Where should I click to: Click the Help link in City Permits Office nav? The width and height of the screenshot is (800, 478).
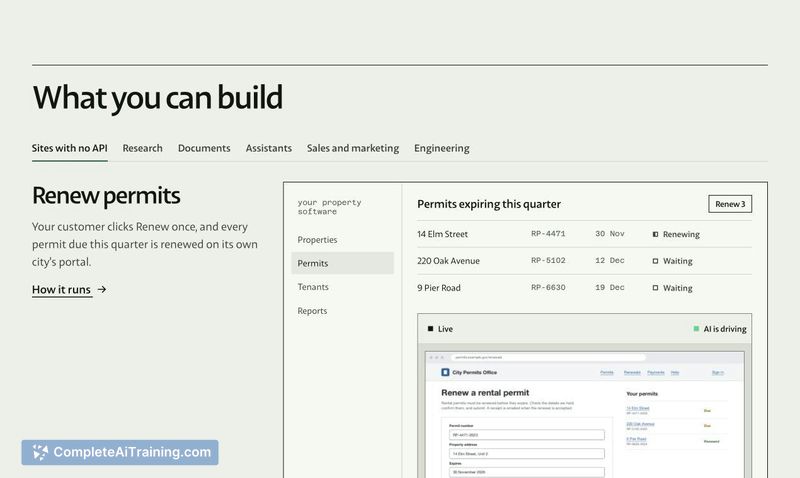click(674, 372)
